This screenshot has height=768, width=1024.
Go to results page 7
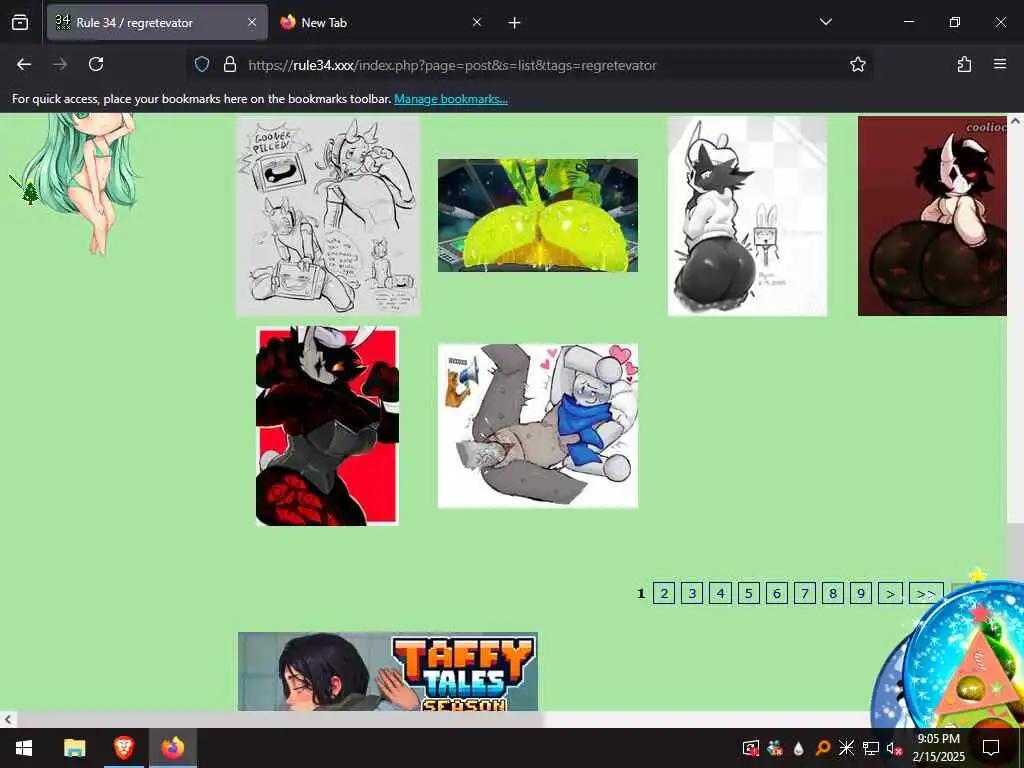(x=805, y=593)
